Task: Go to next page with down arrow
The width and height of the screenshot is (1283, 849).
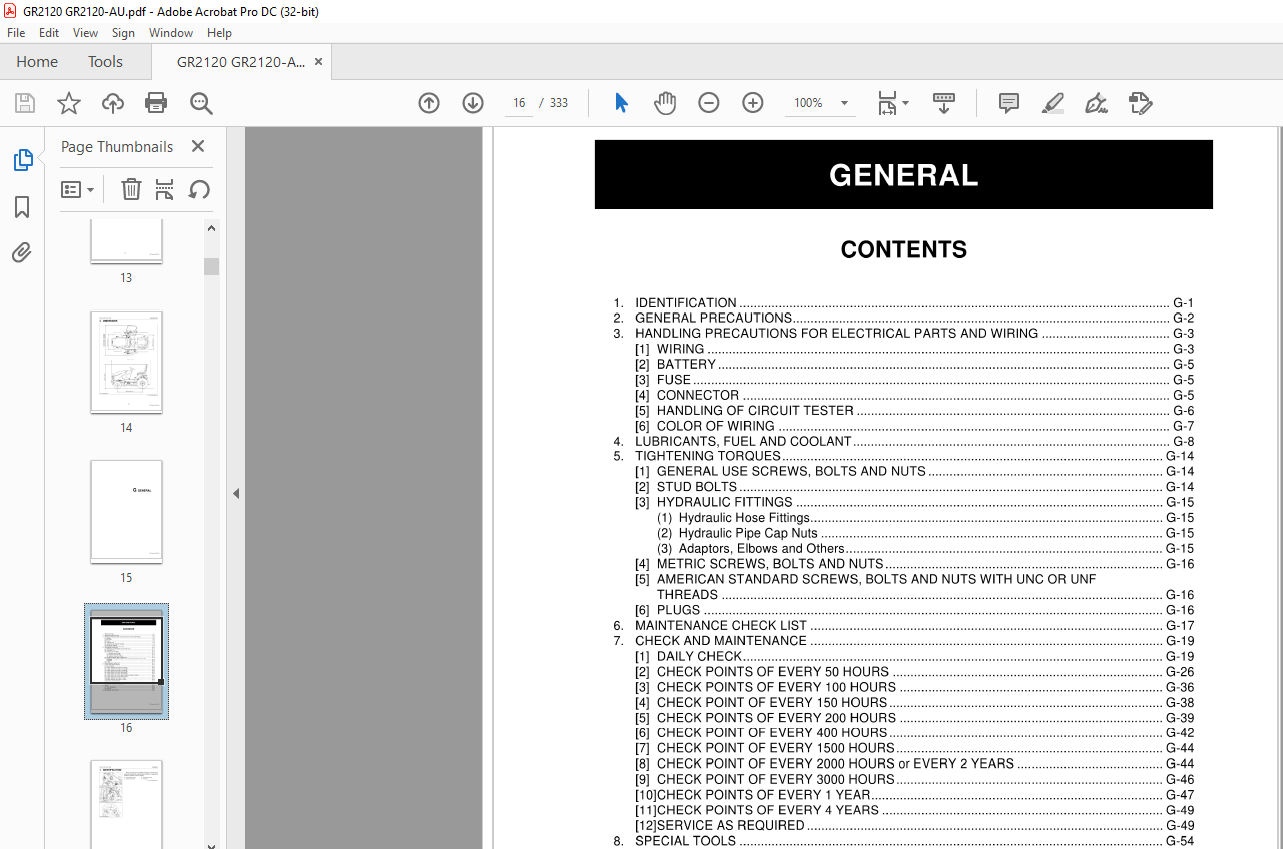Action: point(473,103)
